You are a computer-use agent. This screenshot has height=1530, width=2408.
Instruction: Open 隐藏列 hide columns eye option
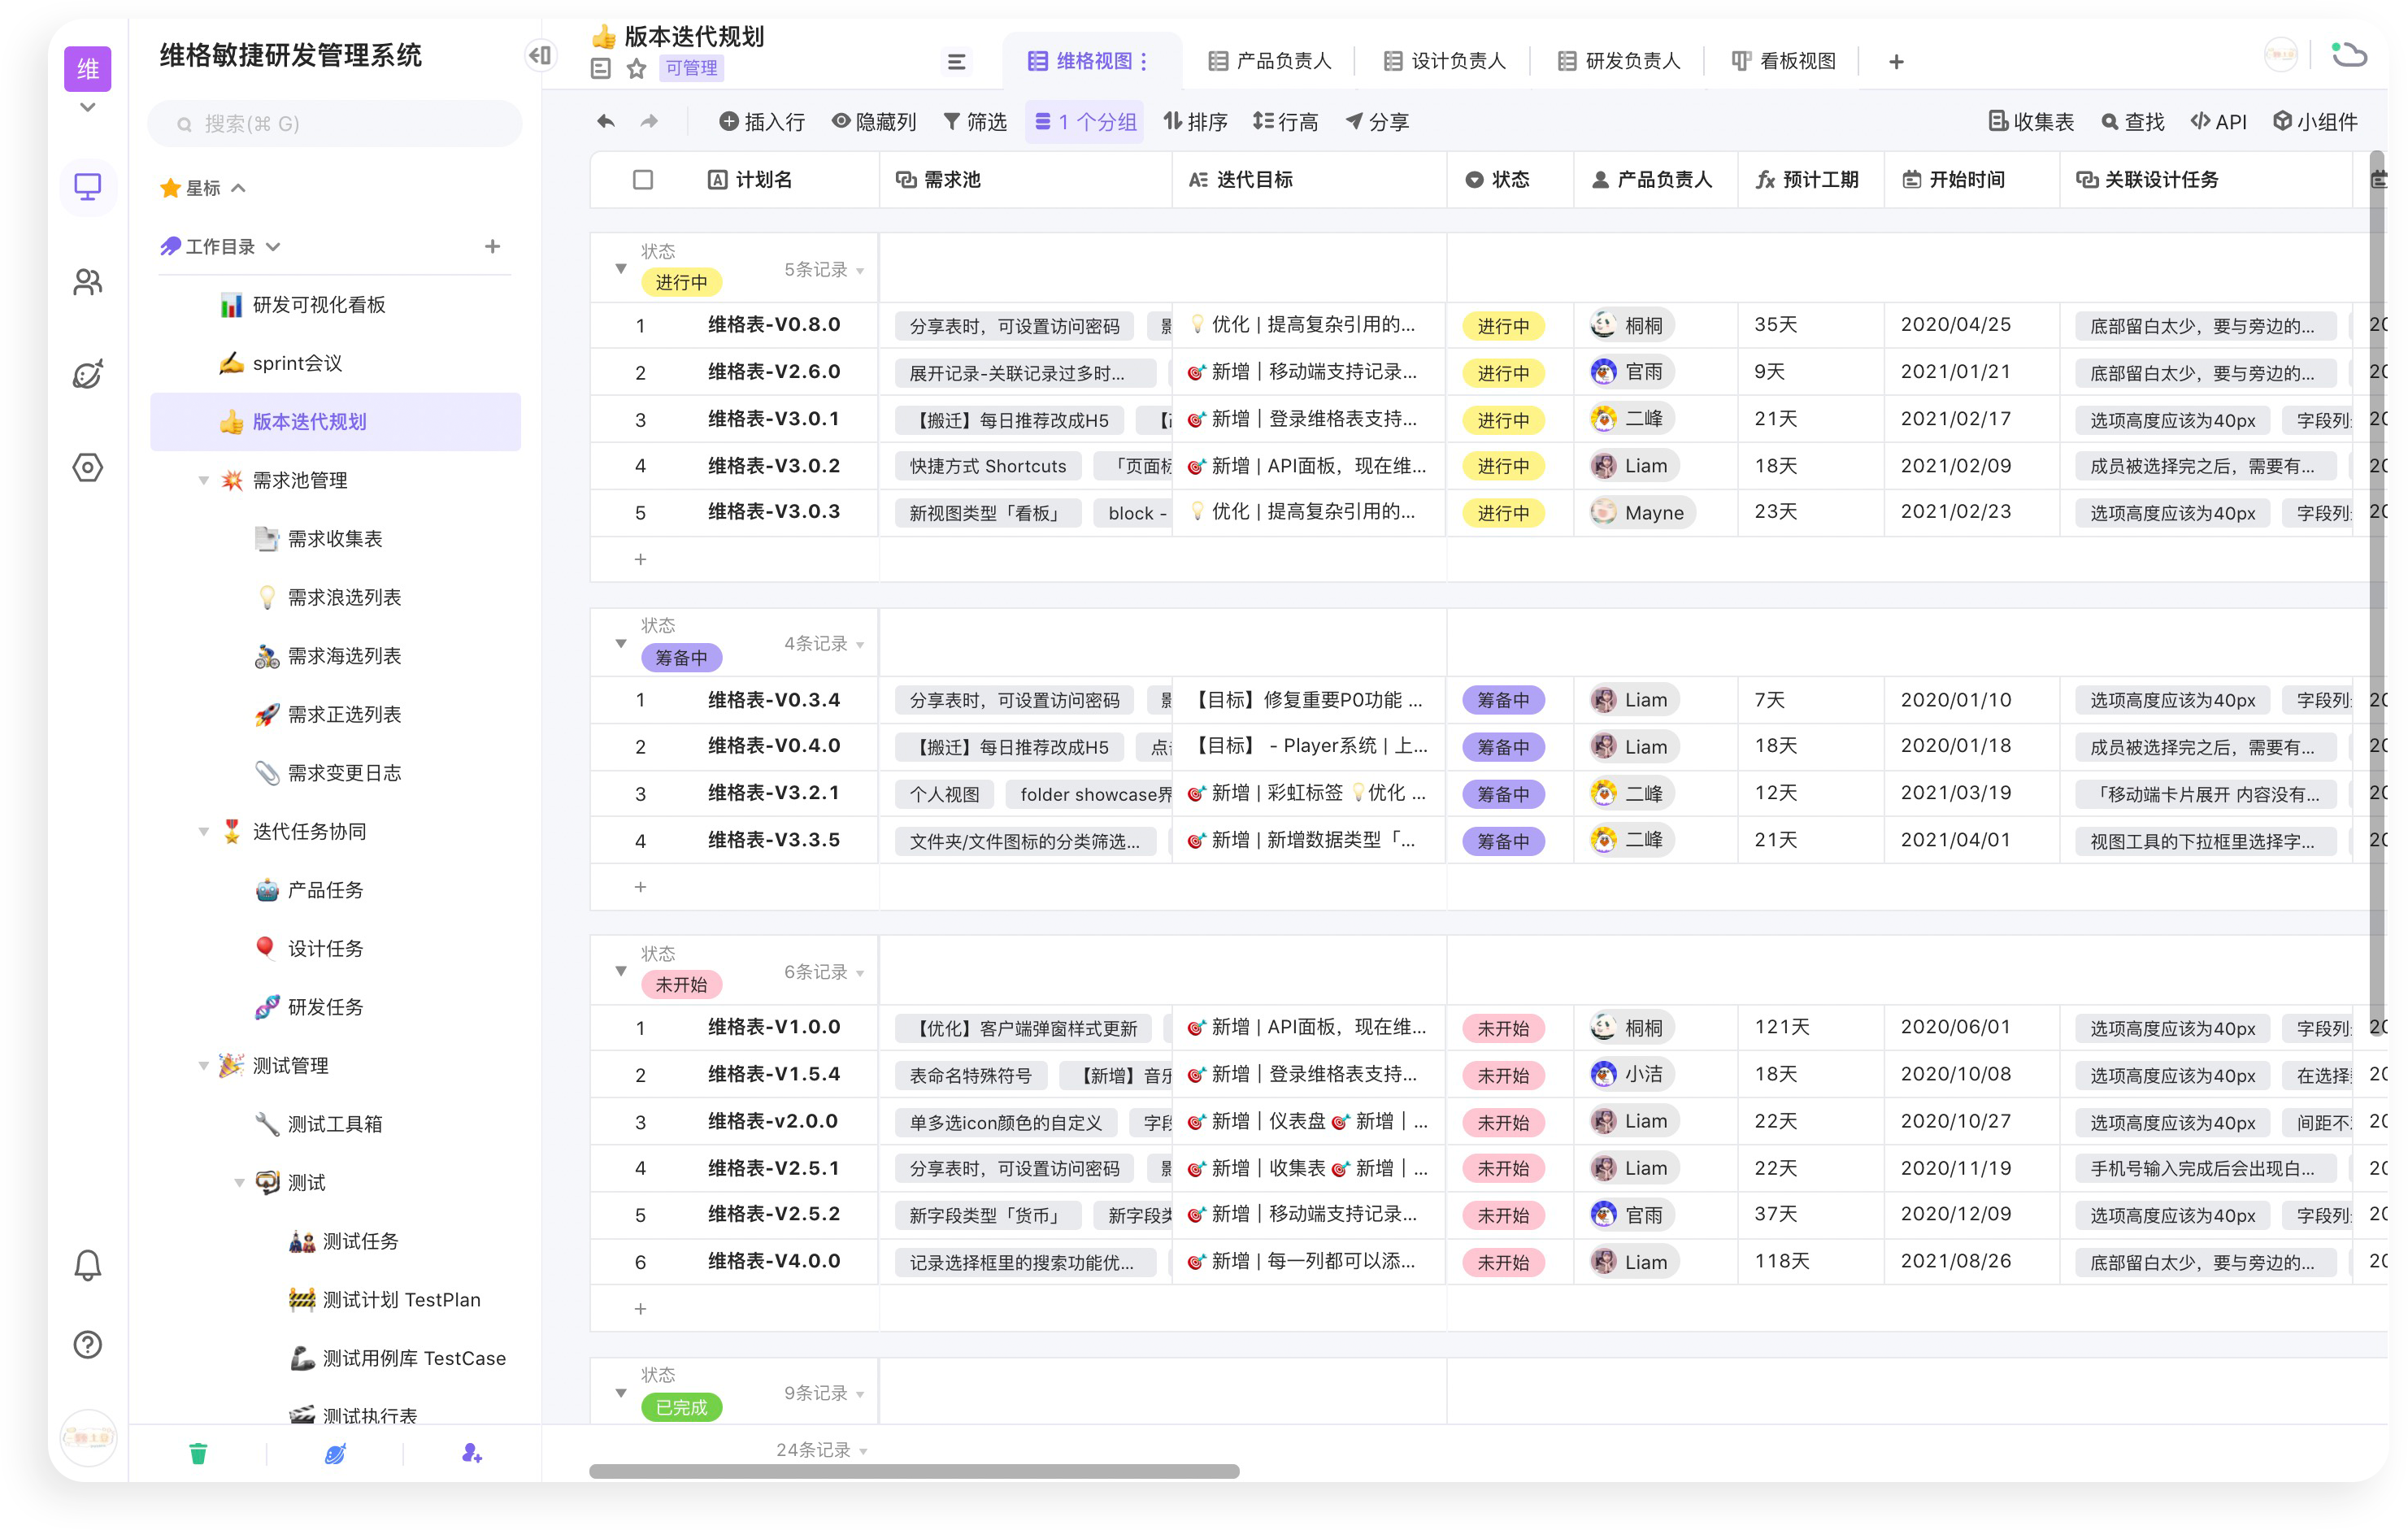pos(874,121)
